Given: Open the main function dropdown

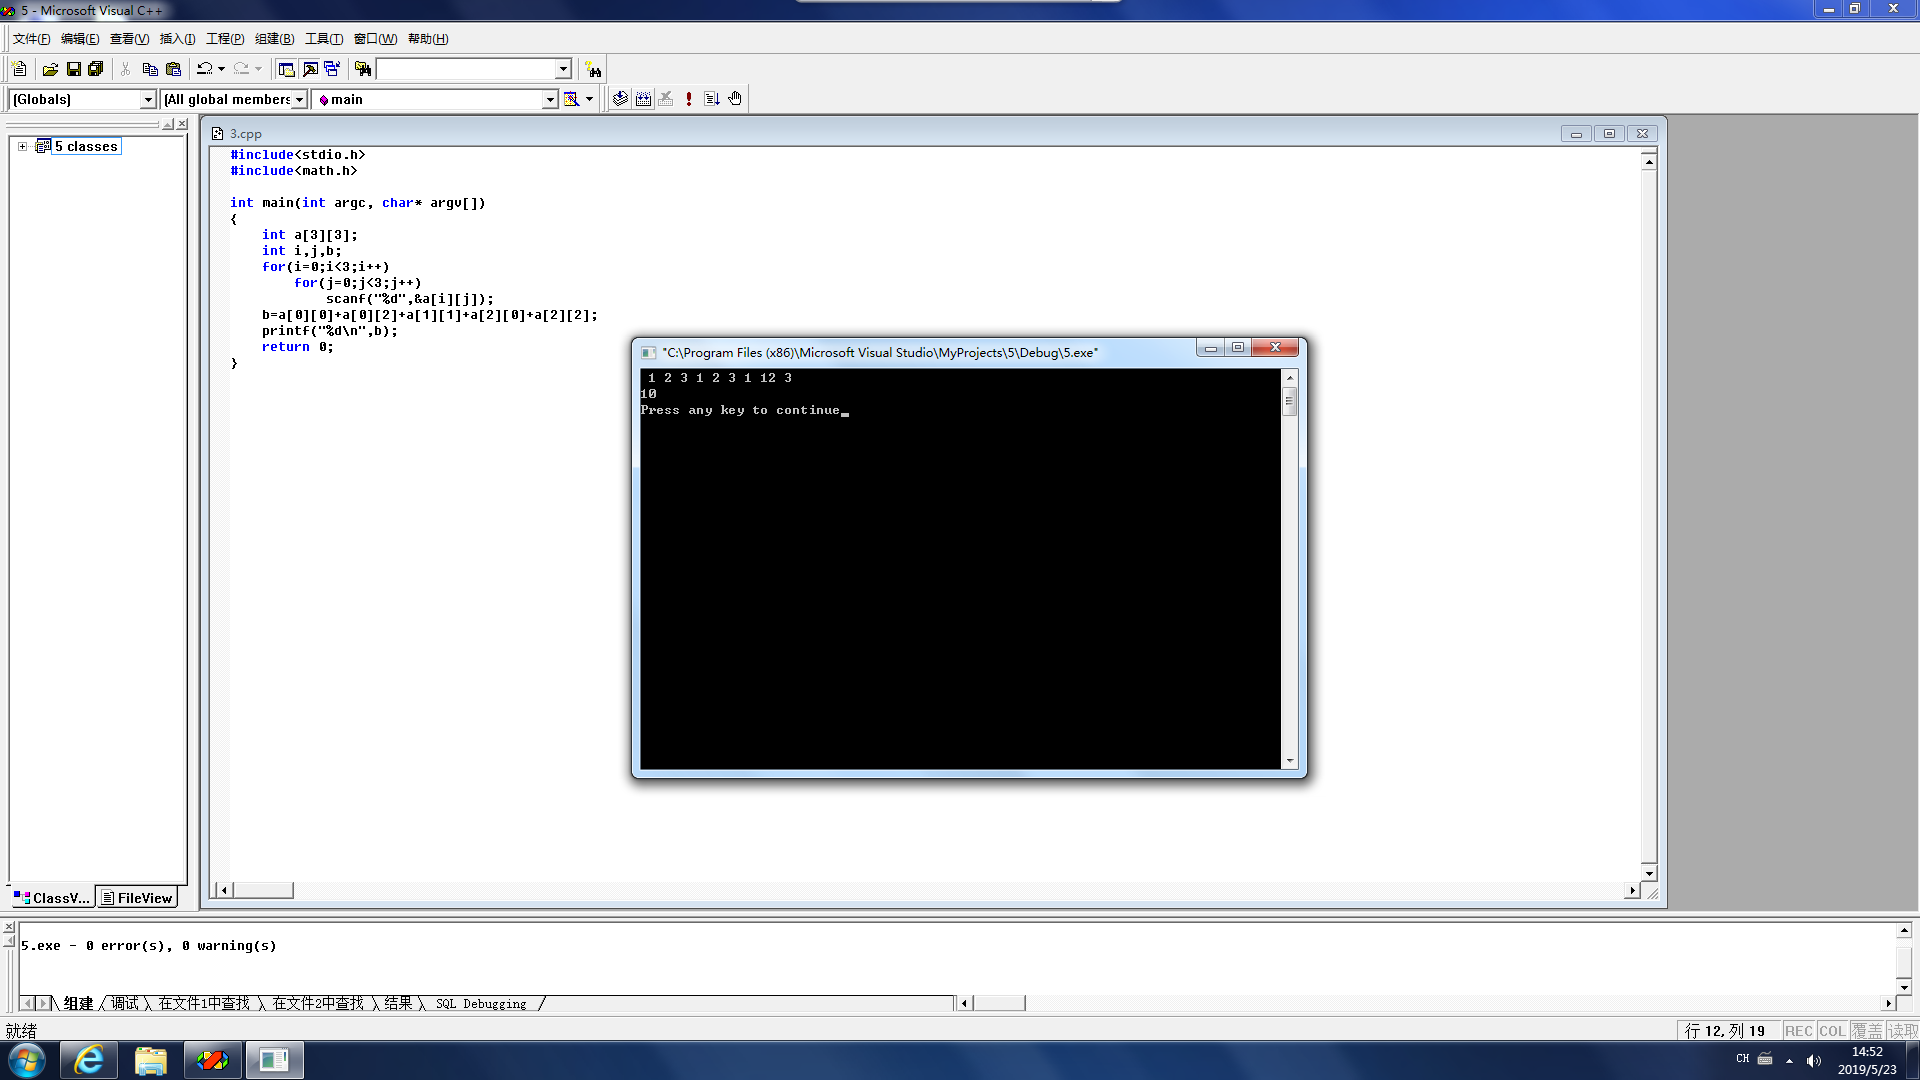Looking at the screenshot, I should point(549,99).
